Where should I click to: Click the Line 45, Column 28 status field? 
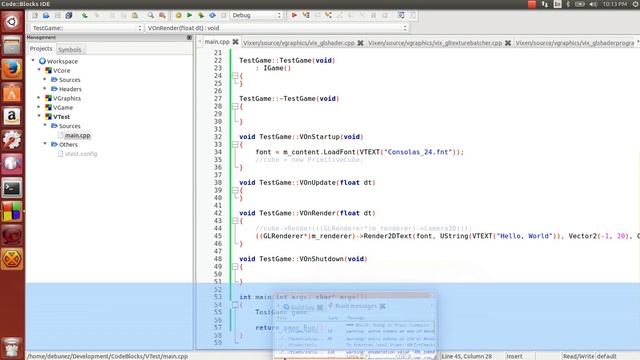click(x=467, y=356)
